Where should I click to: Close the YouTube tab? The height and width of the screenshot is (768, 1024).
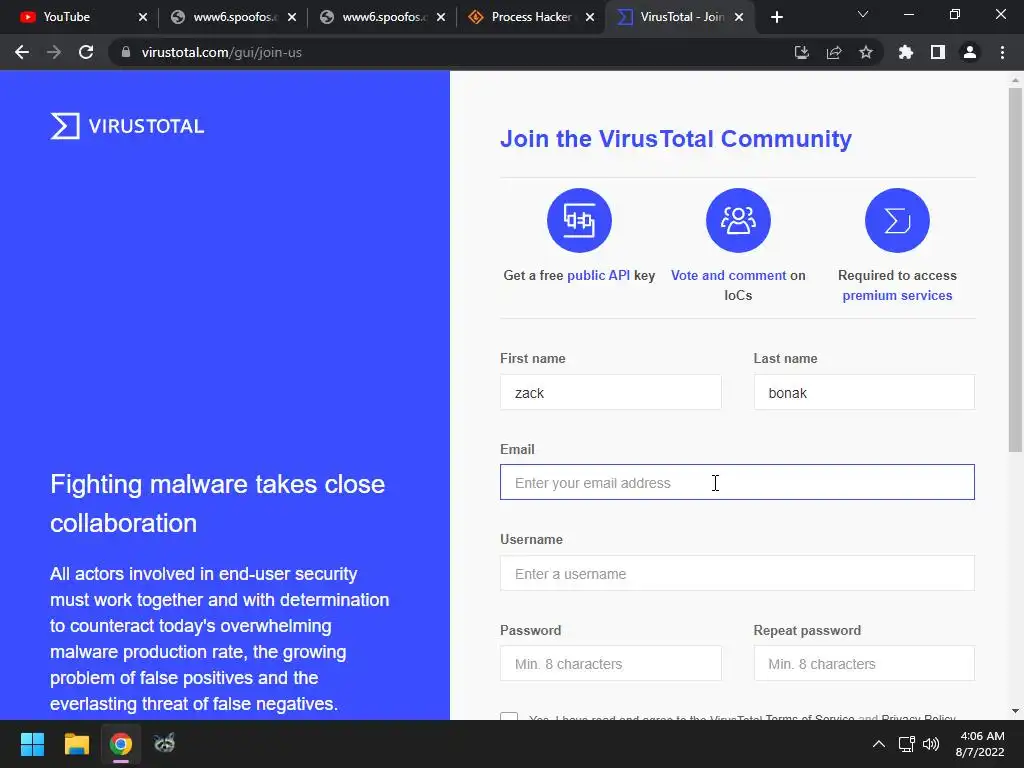tap(143, 17)
